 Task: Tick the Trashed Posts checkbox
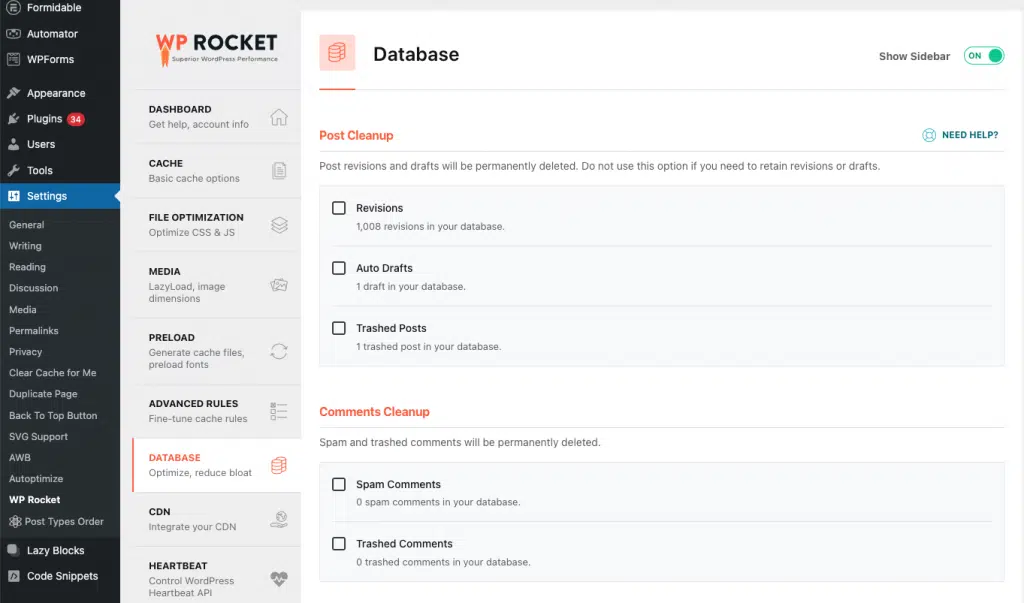338,328
